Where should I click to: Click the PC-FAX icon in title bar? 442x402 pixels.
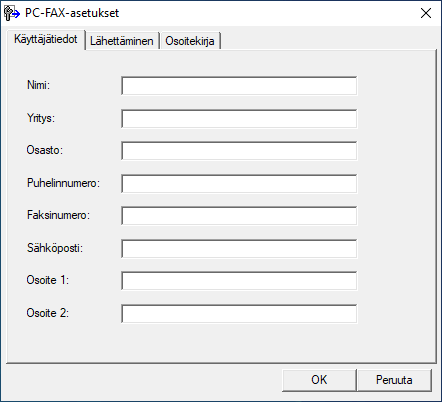(x=12, y=13)
